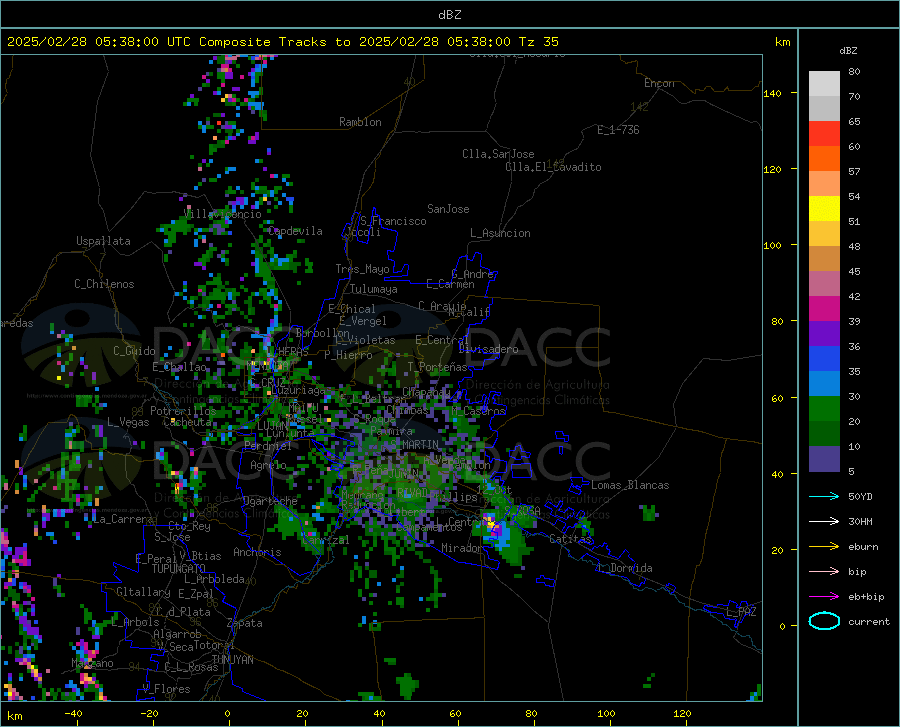Image resolution: width=900 pixels, height=727 pixels.
Task: Click the cyan 50YD arrow legend icon
Action: [824, 496]
